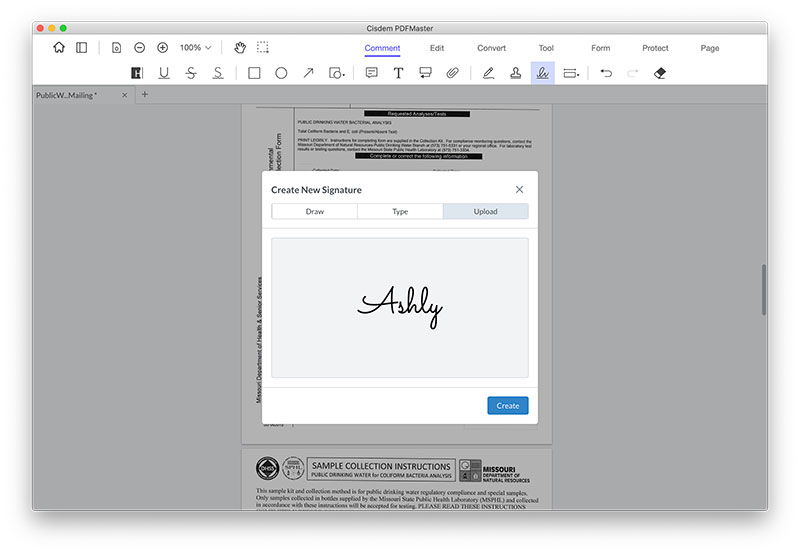
Task: Click the Undo arrow
Action: (x=606, y=73)
